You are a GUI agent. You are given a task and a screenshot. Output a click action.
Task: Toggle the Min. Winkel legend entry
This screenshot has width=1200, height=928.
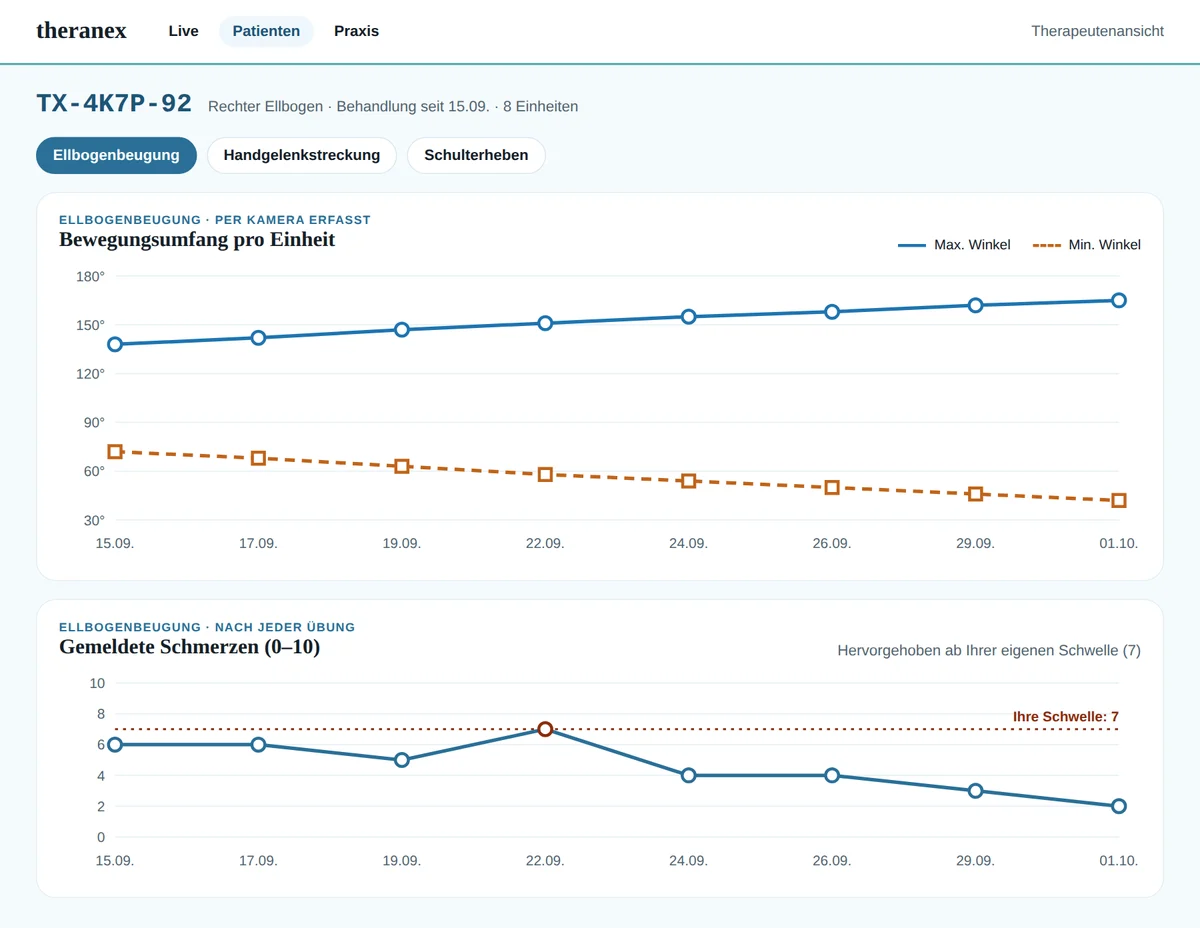1086,245
